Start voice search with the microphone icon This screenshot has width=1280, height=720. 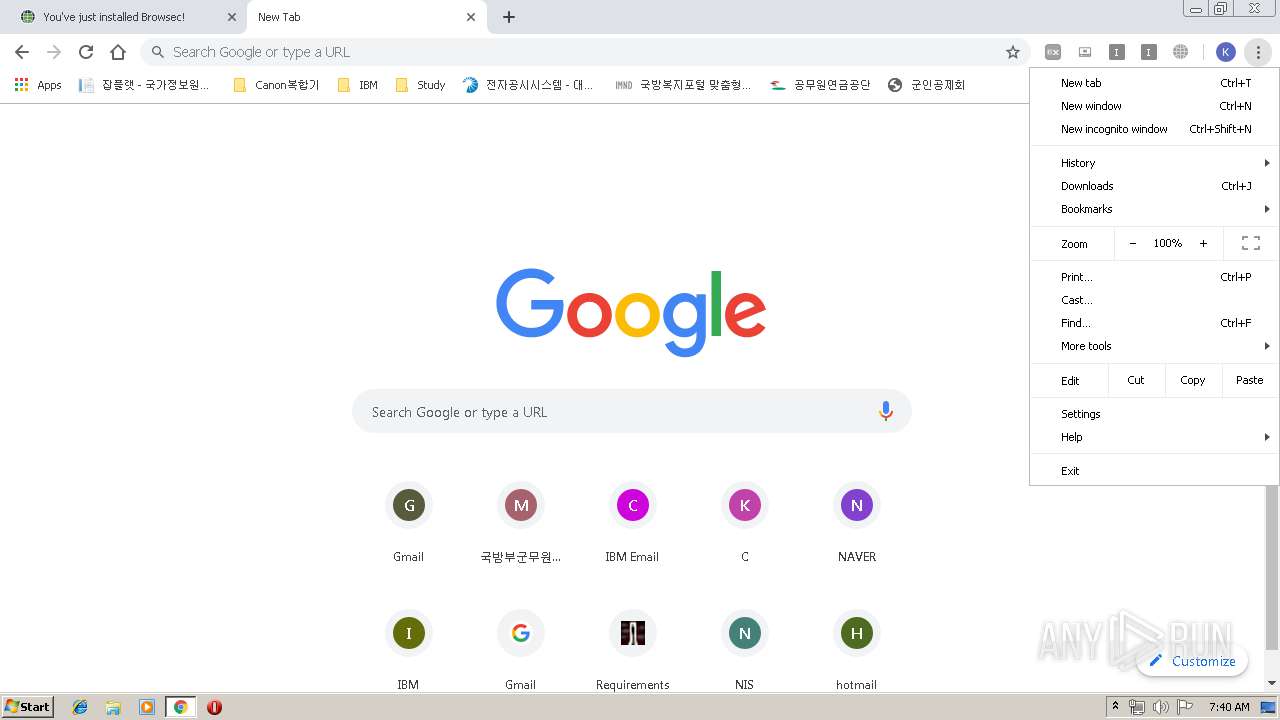click(885, 411)
